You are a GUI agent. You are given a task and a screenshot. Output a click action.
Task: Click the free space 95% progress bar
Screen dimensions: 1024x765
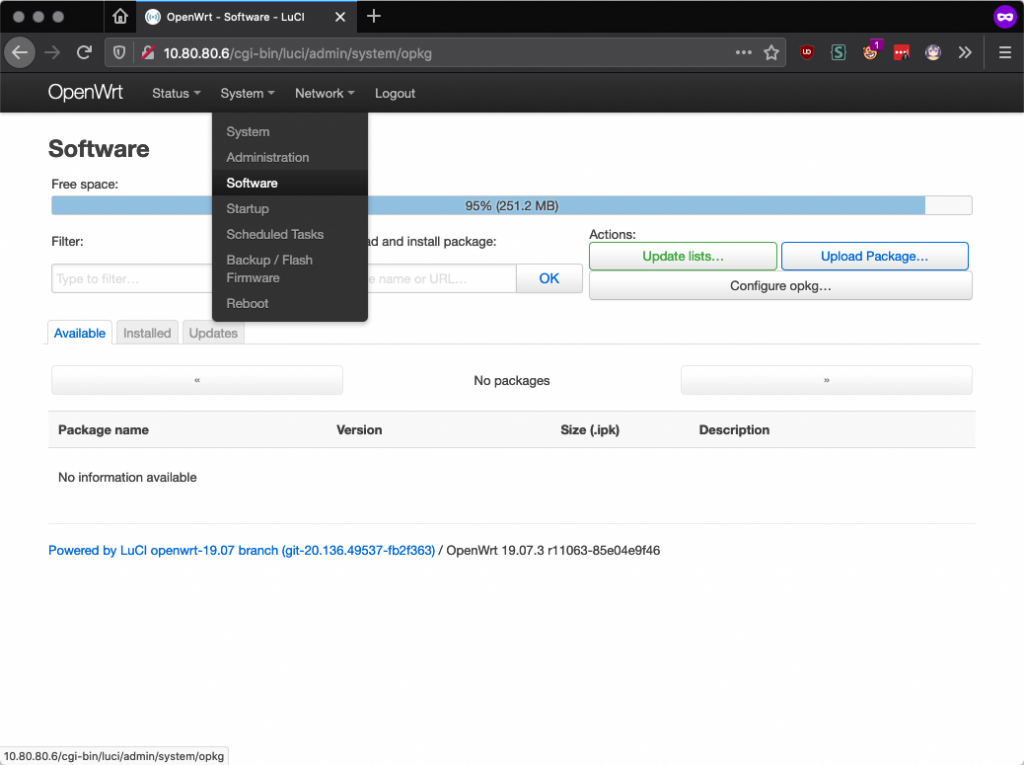pos(511,205)
